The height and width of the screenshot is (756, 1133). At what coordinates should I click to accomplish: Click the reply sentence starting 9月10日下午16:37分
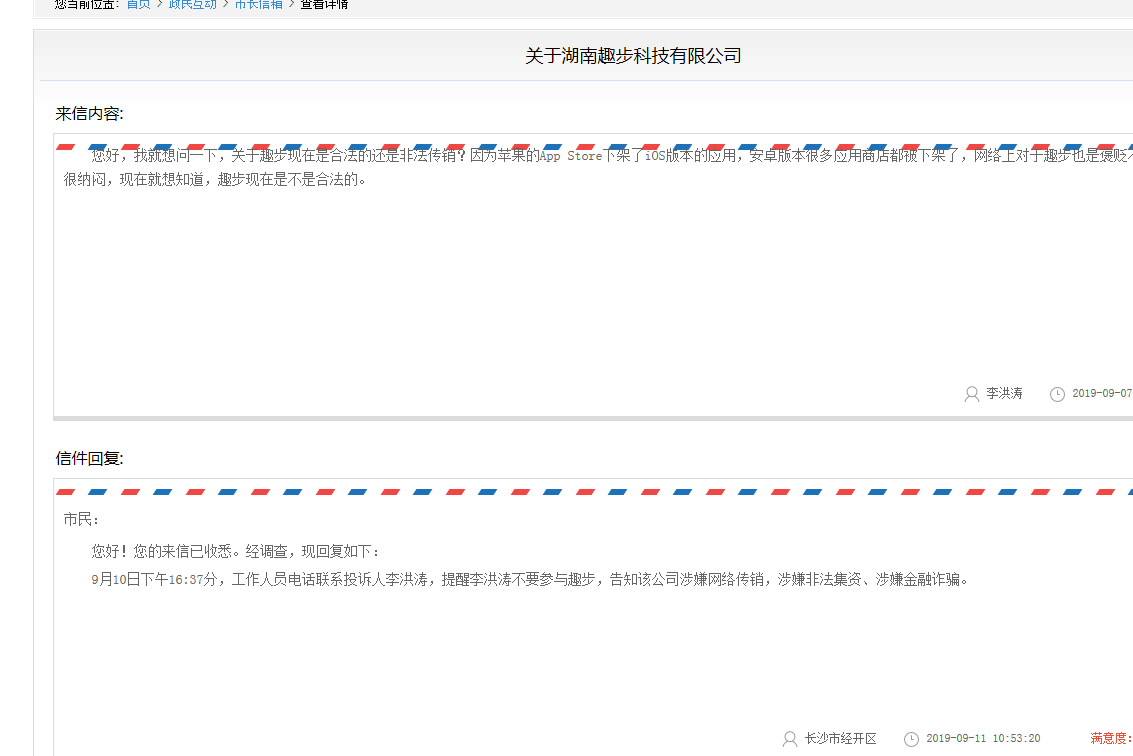[531, 579]
